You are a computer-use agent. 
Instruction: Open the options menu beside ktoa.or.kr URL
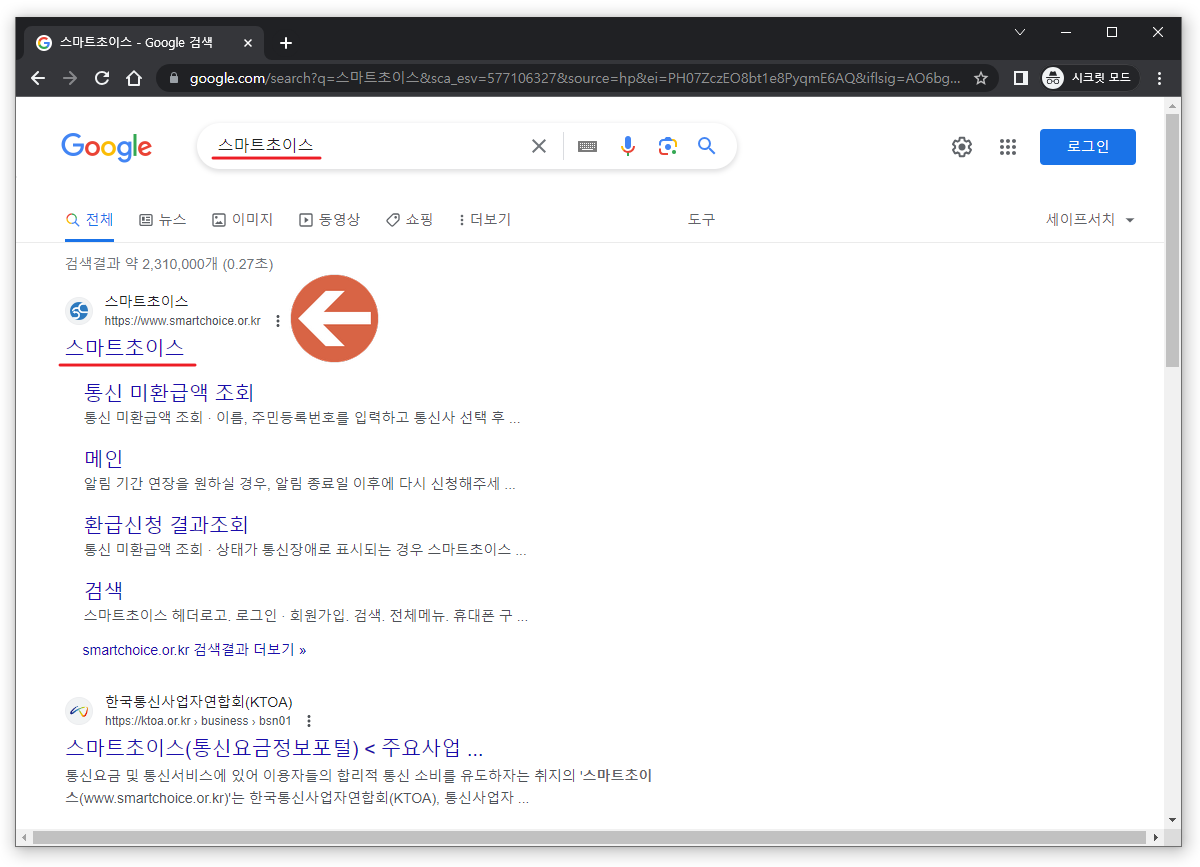(x=309, y=721)
